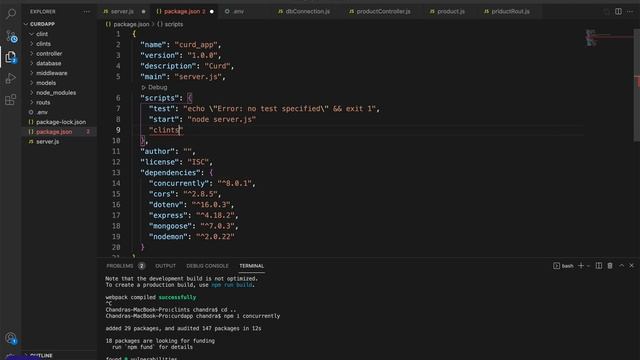The height and width of the screenshot is (360, 640).
Task: Kill terminal with trash icon
Action: [x=610, y=266]
